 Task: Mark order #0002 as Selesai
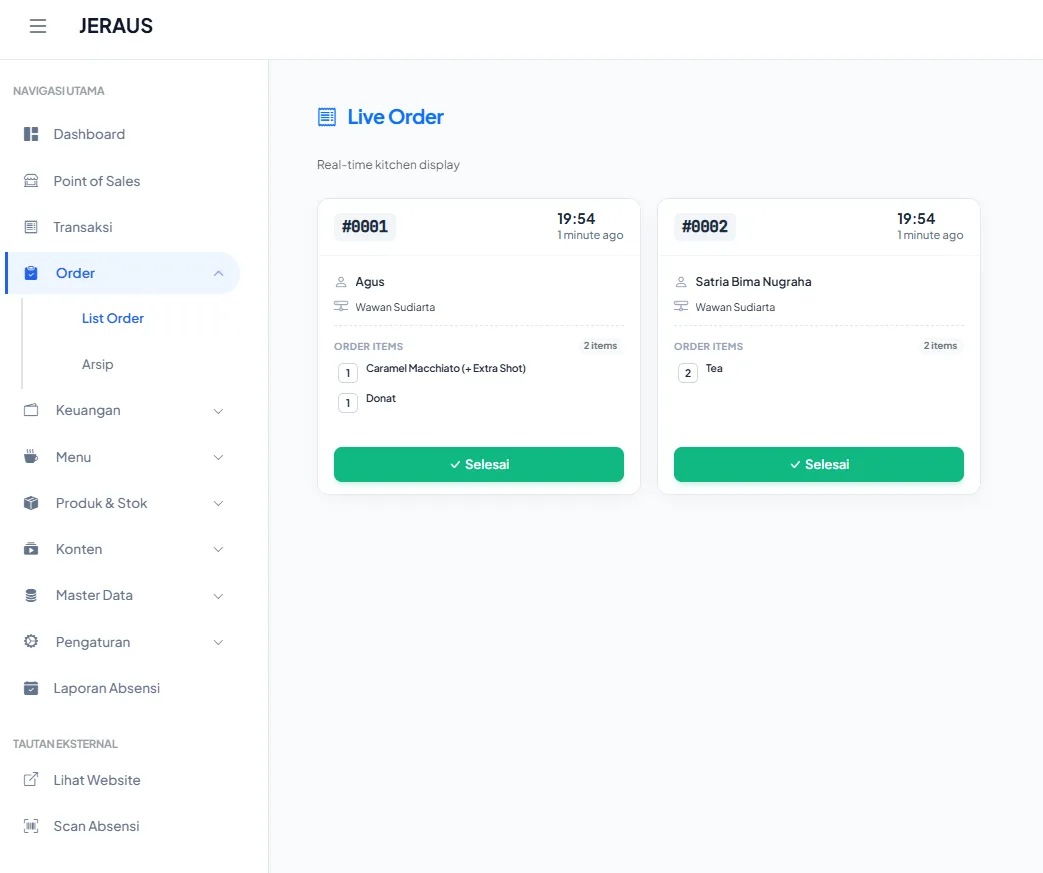(x=818, y=464)
